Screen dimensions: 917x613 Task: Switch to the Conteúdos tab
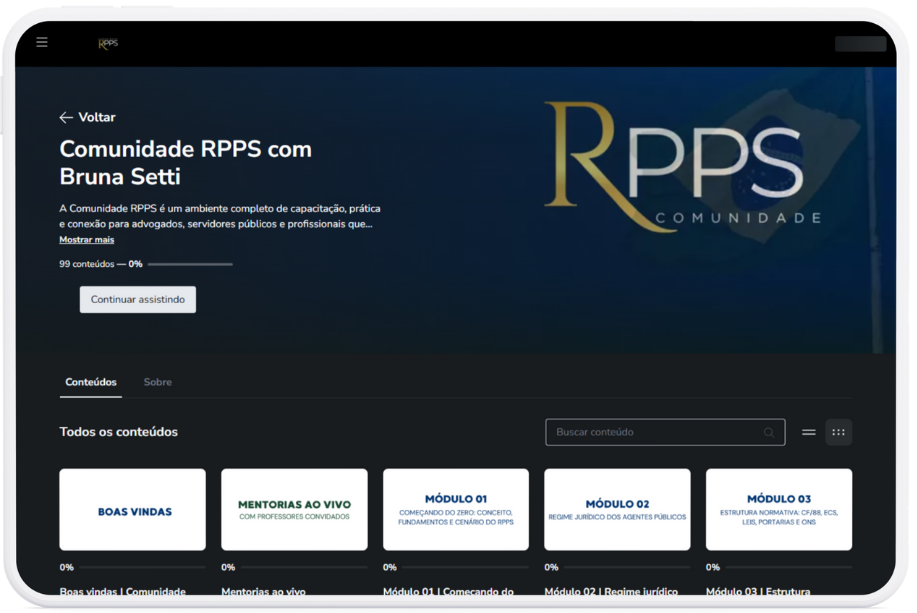[90, 382]
